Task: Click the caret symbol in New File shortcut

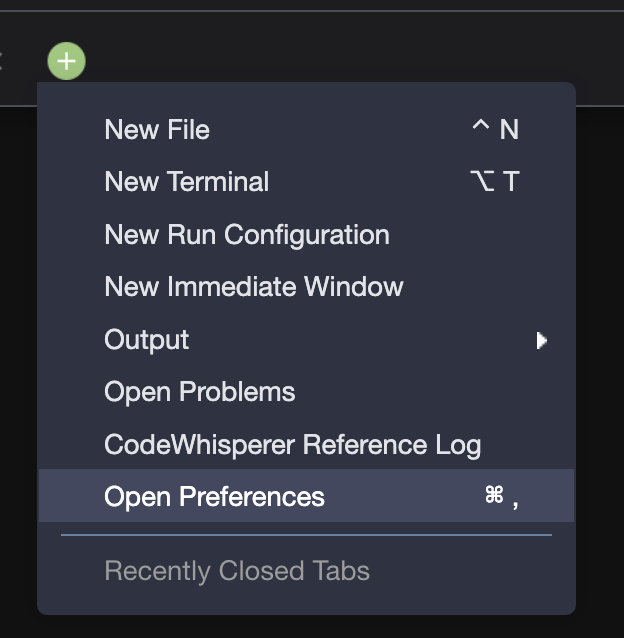Action: point(480,125)
